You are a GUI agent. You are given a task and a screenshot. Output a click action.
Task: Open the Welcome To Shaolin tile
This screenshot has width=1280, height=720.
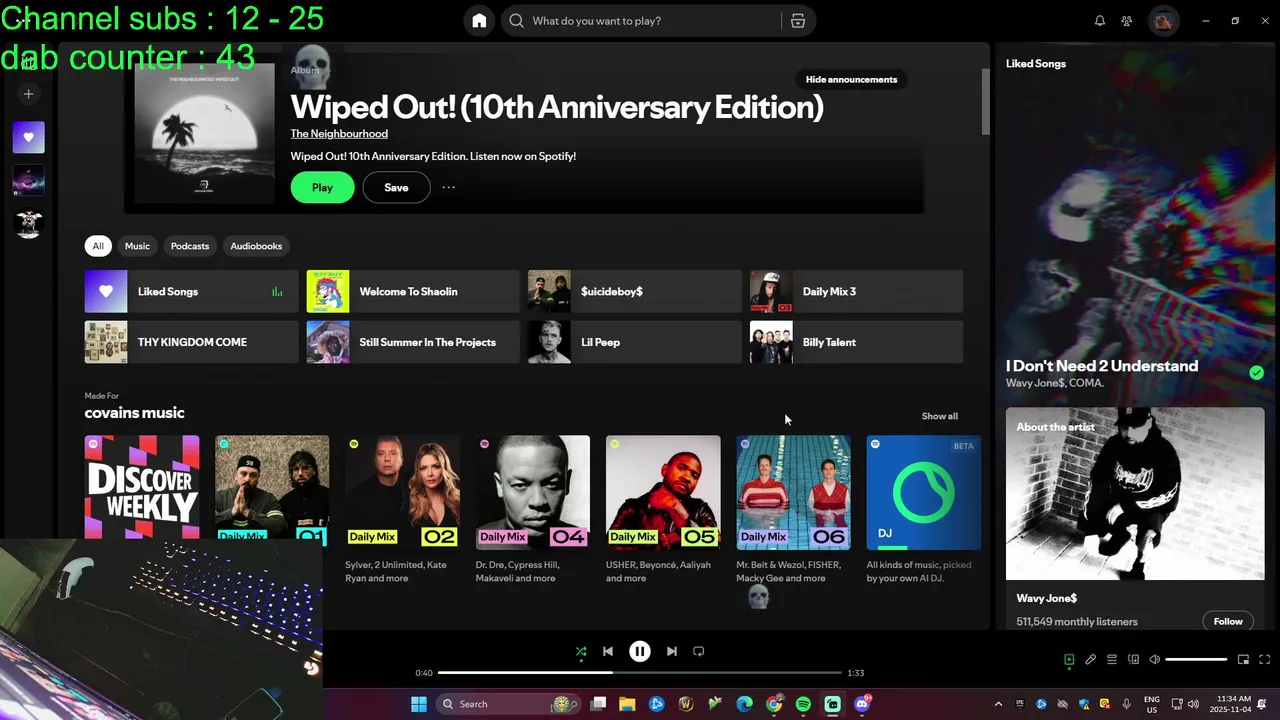click(x=413, y=292)
